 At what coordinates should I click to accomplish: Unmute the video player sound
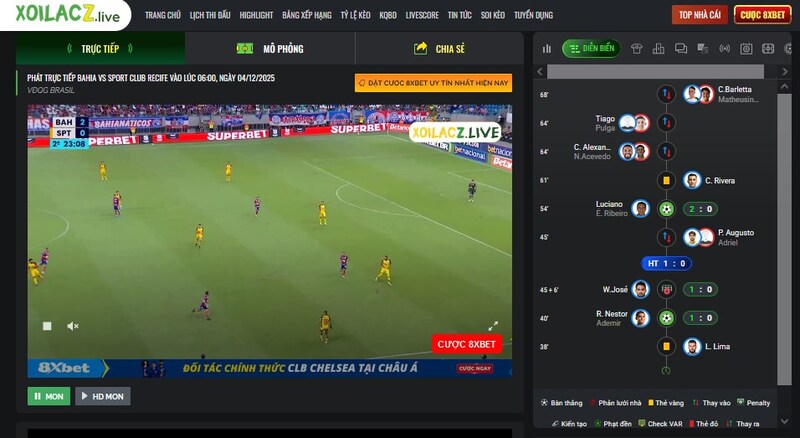(x=73, y=326)
